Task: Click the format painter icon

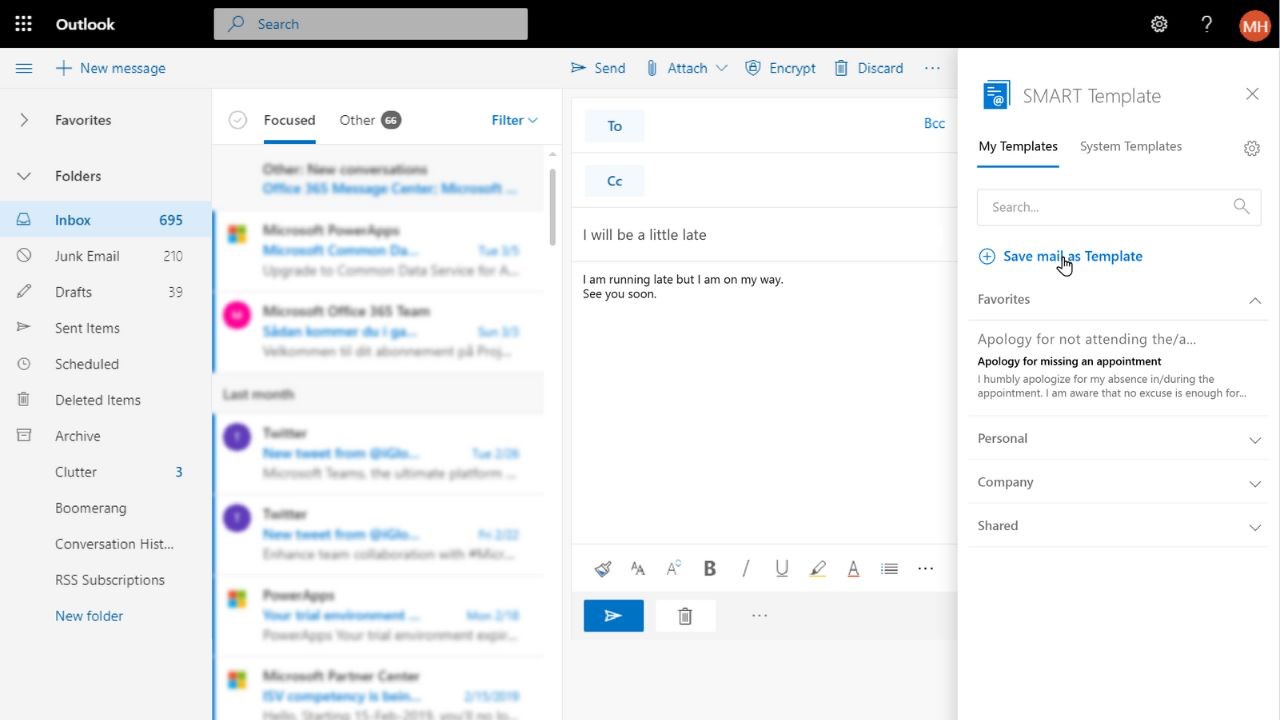Action: click(603, 569)
